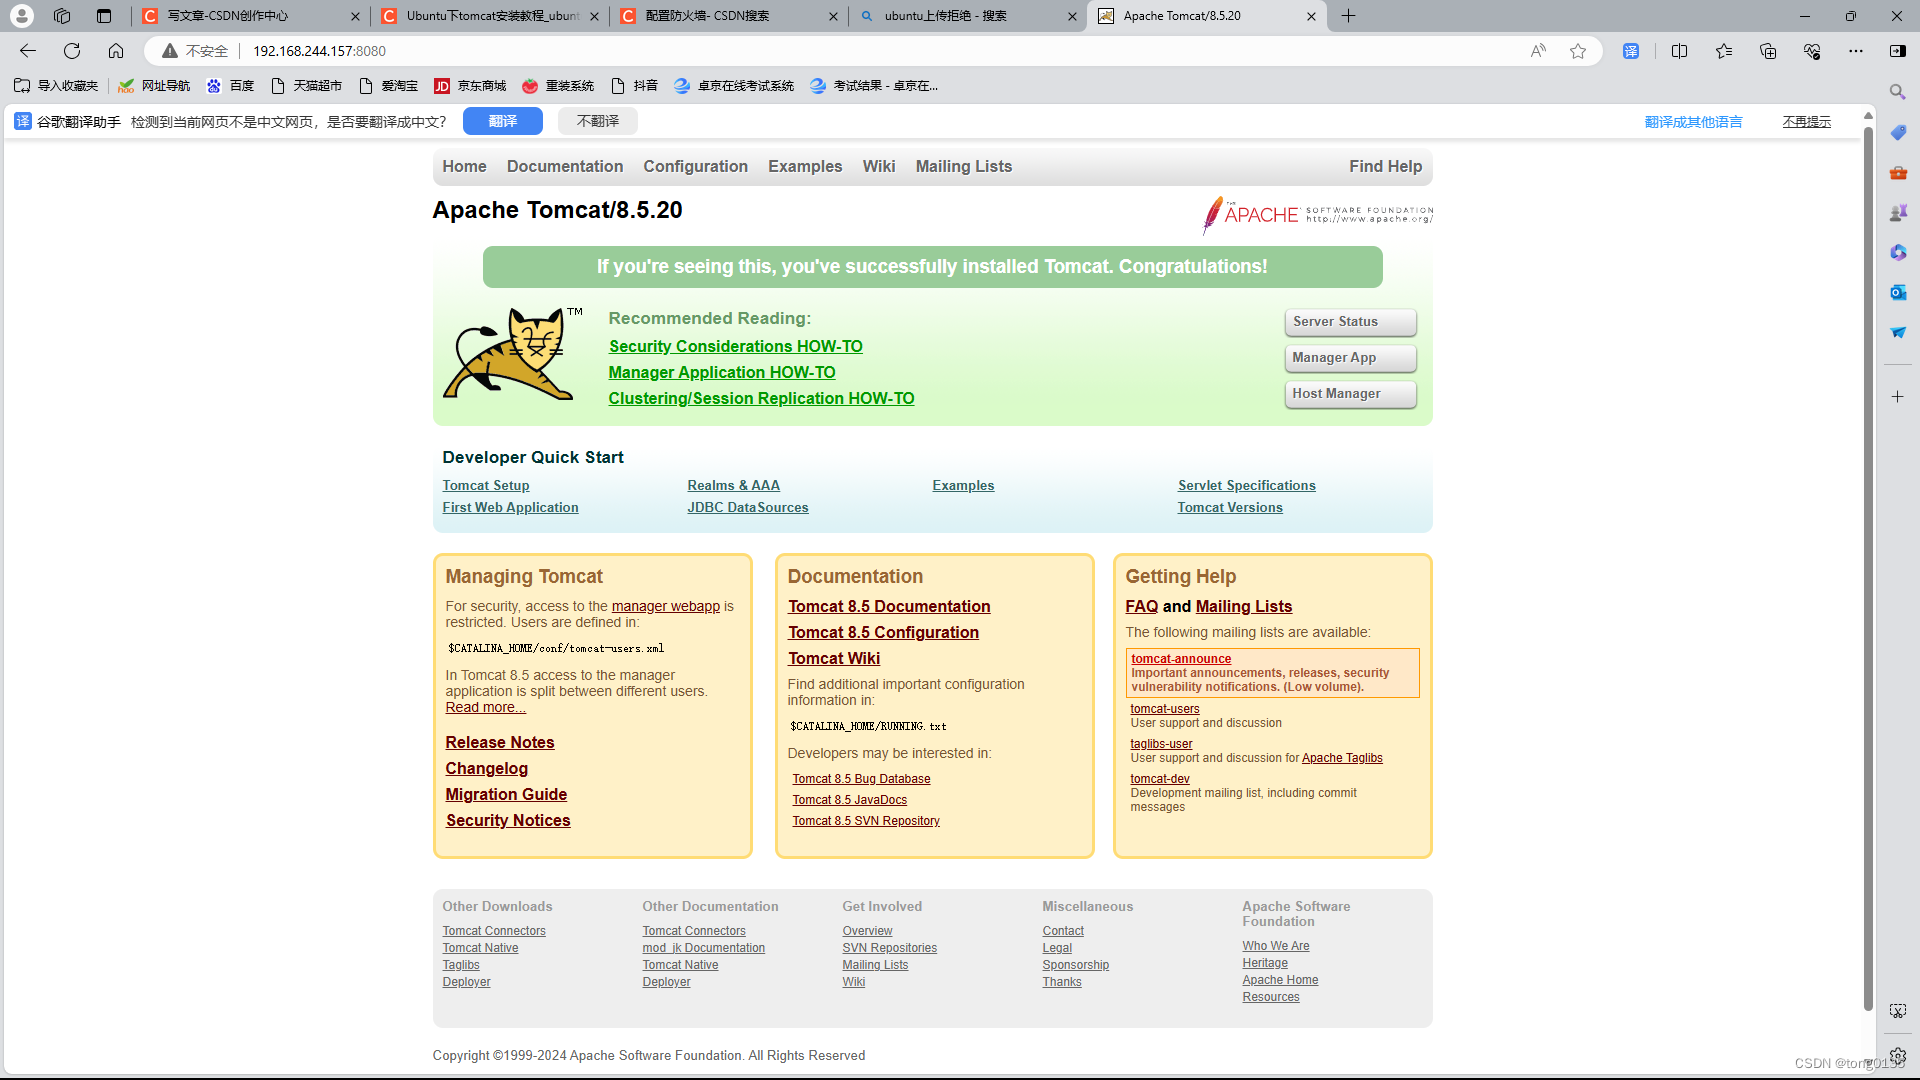Open the tomcat-announce mailing list link
Screen dimensions: 1920x1080
(1181, 659)
